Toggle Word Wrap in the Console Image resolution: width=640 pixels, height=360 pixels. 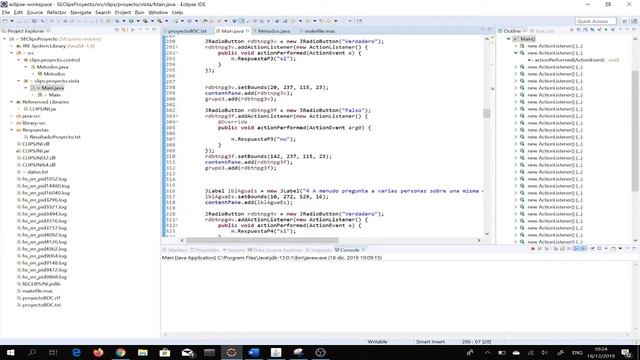click(569, 249)
